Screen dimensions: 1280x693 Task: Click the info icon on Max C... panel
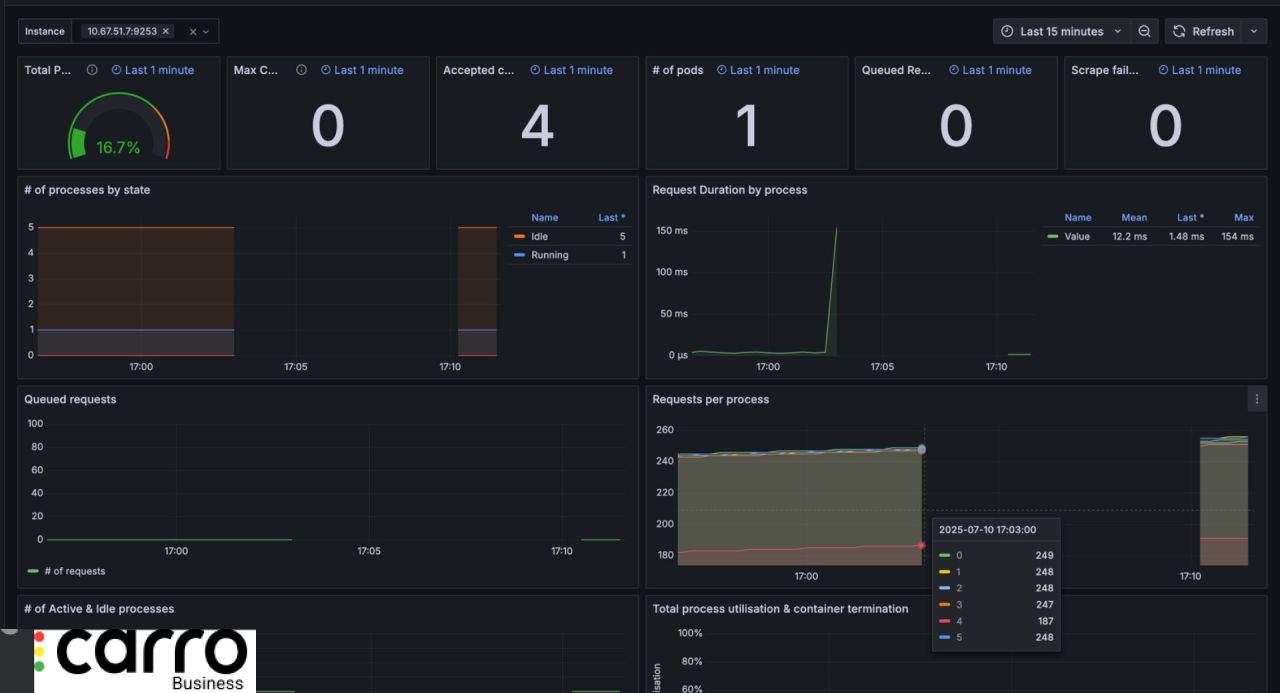click(301, 70)
